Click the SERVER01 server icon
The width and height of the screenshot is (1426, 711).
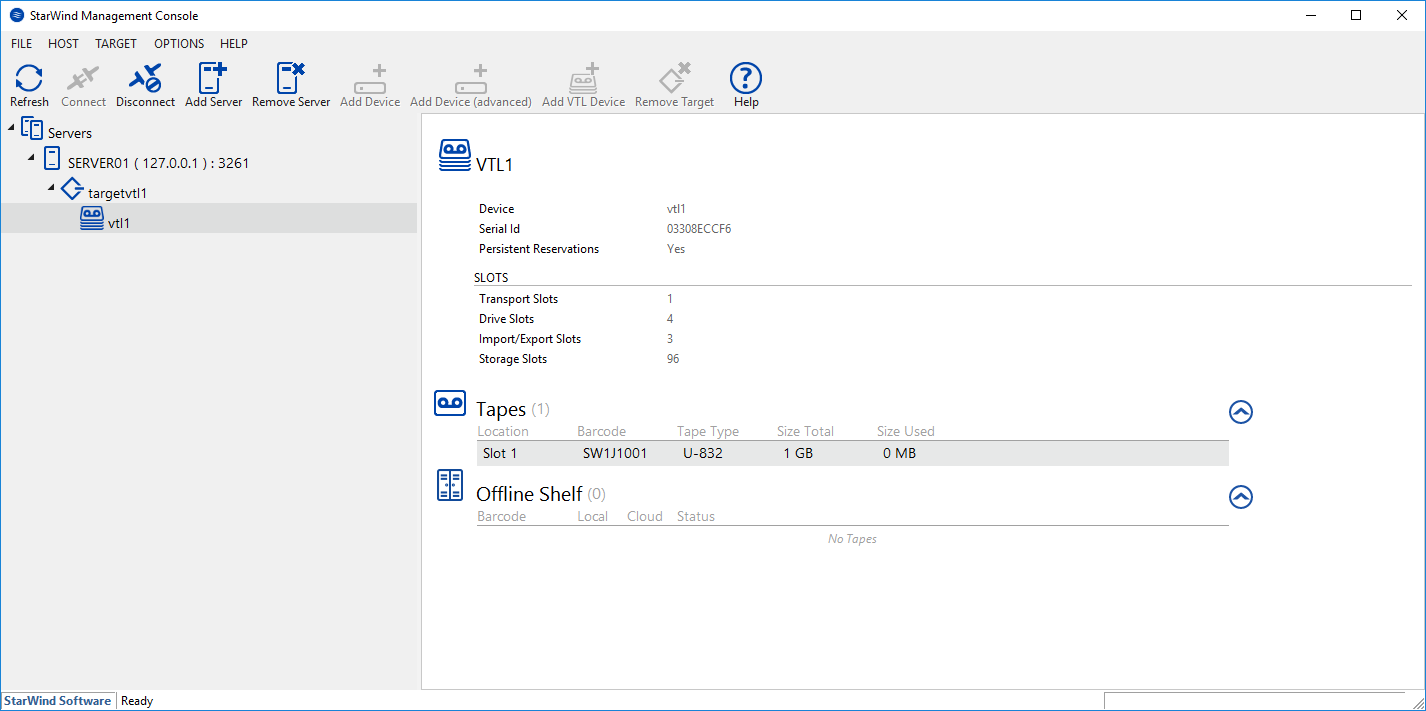pyautogui.click(x=52, y=159)
